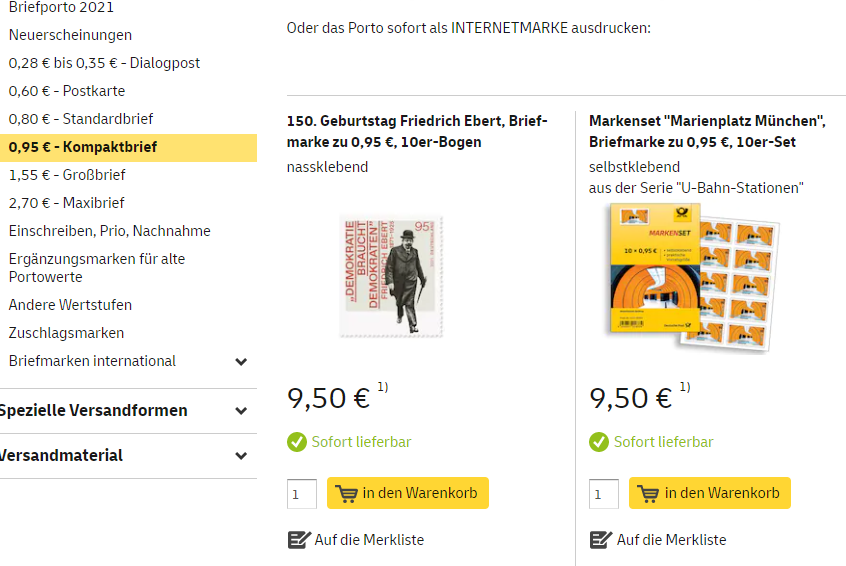Open 2,70 € - Maxibrief category

(x=66, y=203)
